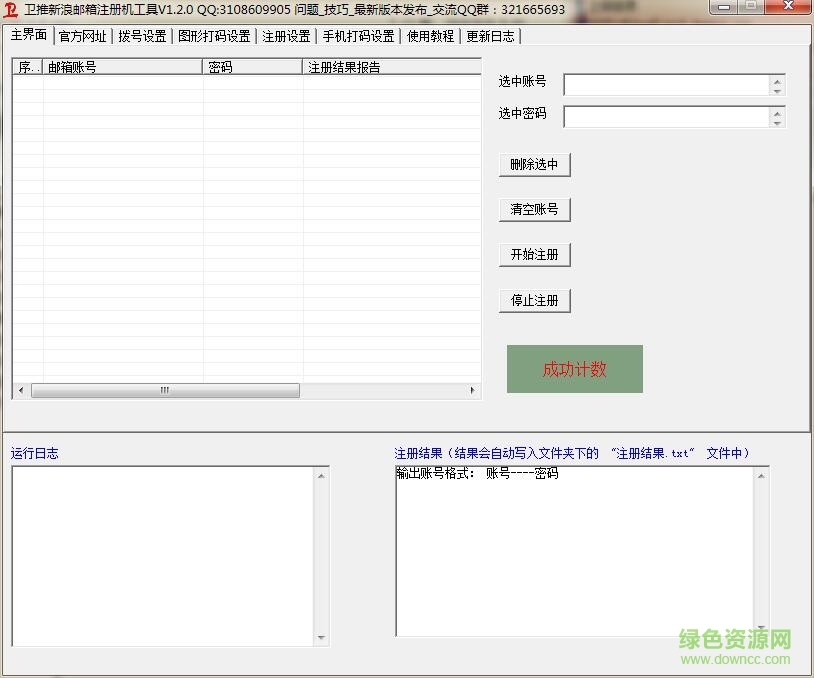Sort the list by 邮箱账号 column header
This screenshot has width=814, height=678.
118,66
